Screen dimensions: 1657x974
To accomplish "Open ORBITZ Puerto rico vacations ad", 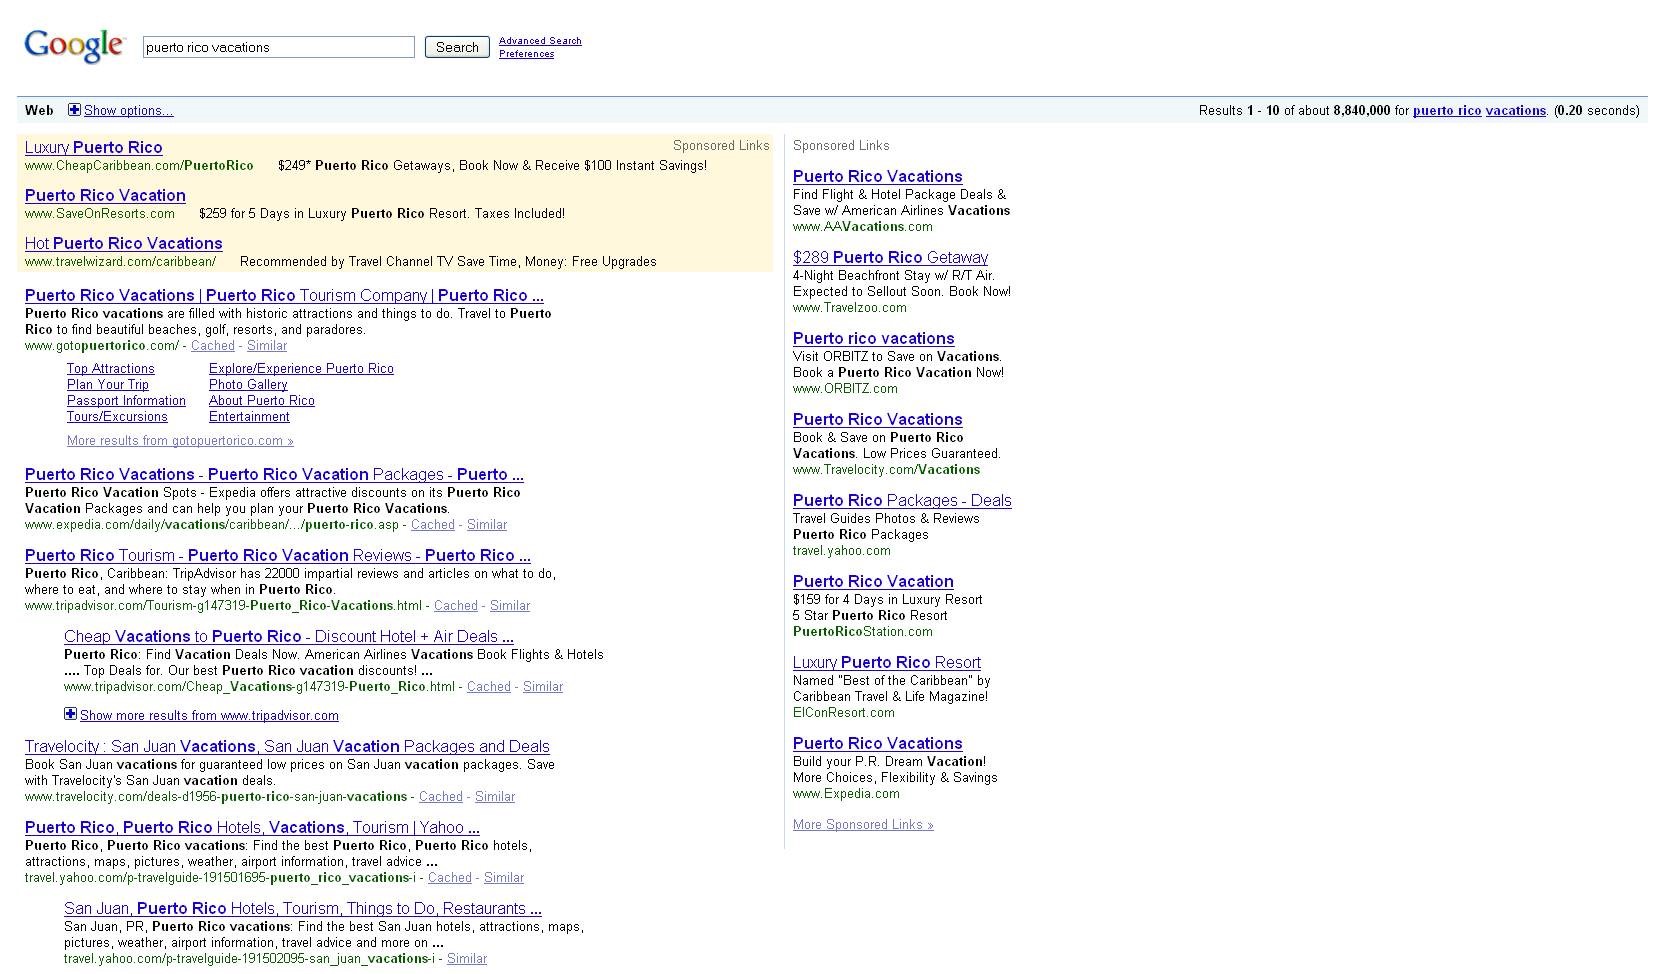I will click(874, 338).
